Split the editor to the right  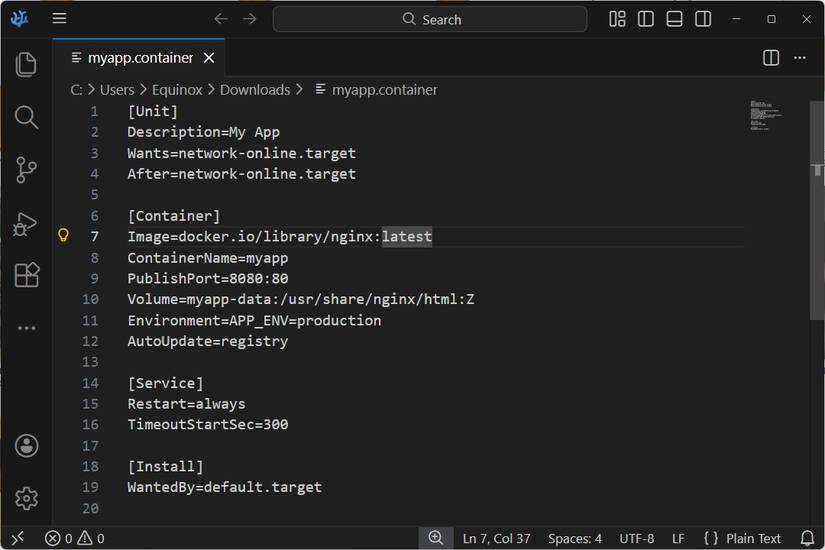(x=771, y=57)
